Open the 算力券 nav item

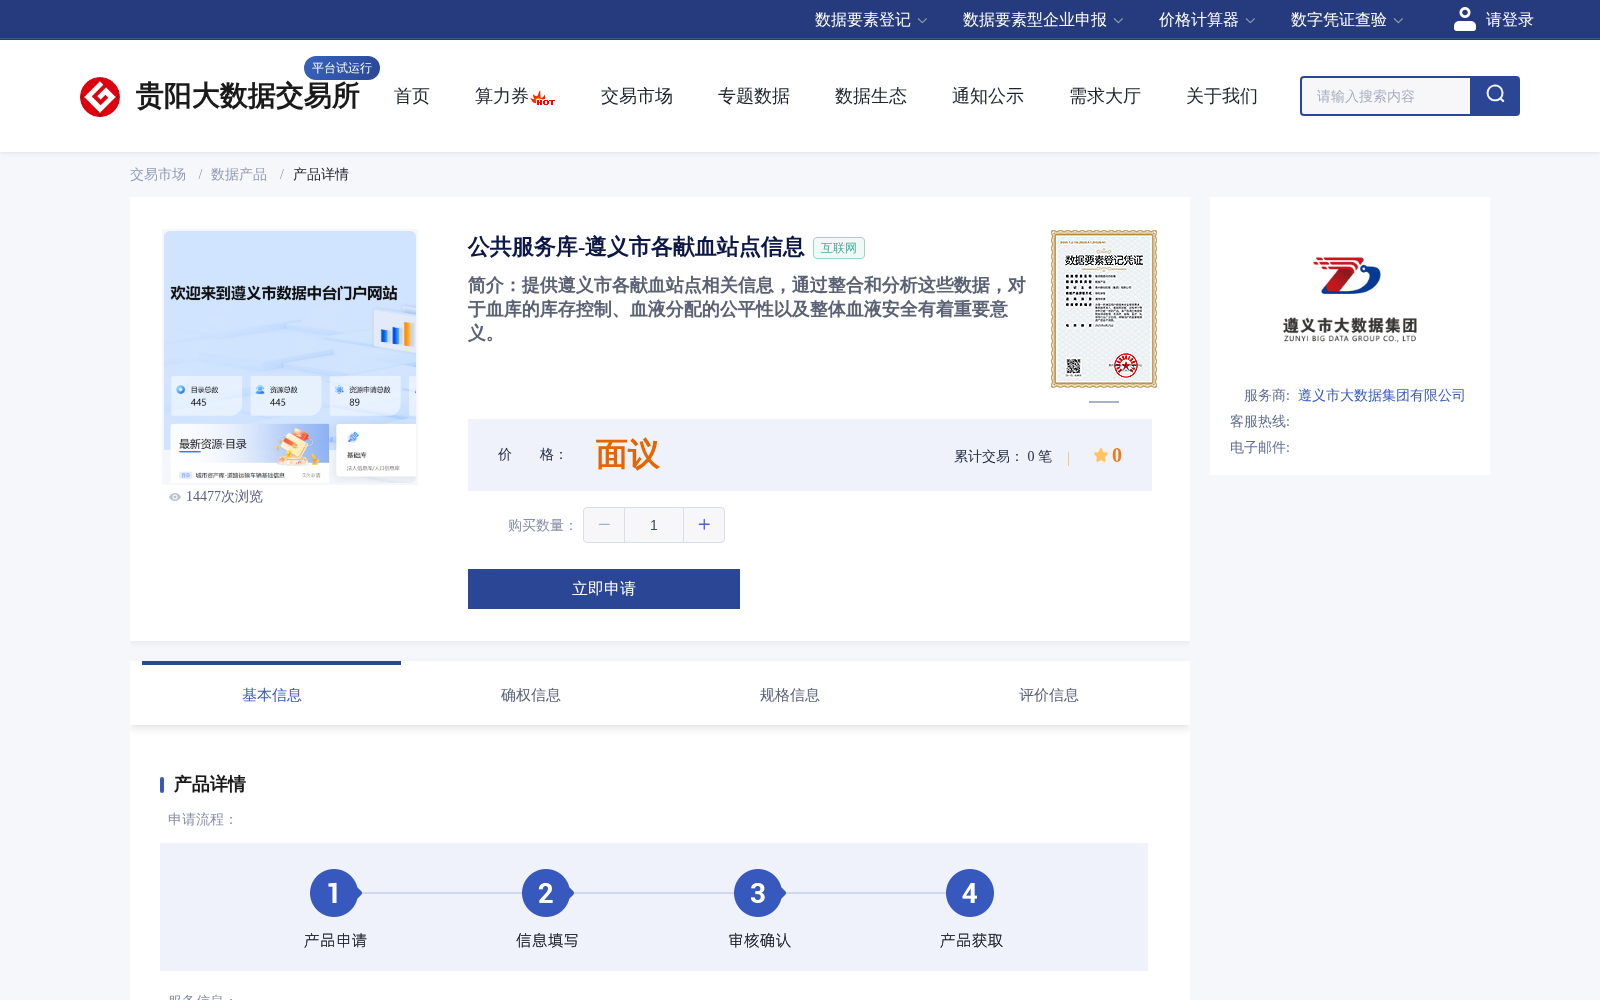[x=502, y=96]
